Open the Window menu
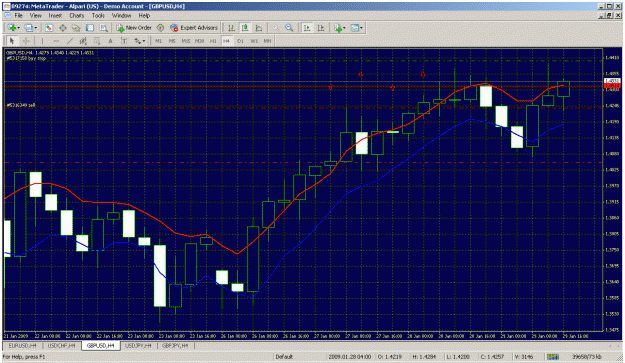Screen dimensions: 625x363 click(x=121, y=16)
